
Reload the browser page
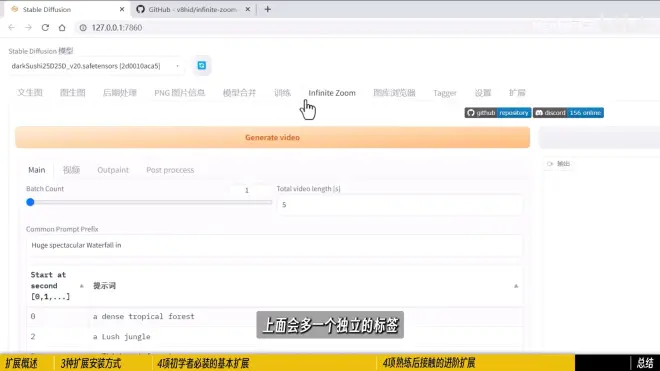pos(45,27)
